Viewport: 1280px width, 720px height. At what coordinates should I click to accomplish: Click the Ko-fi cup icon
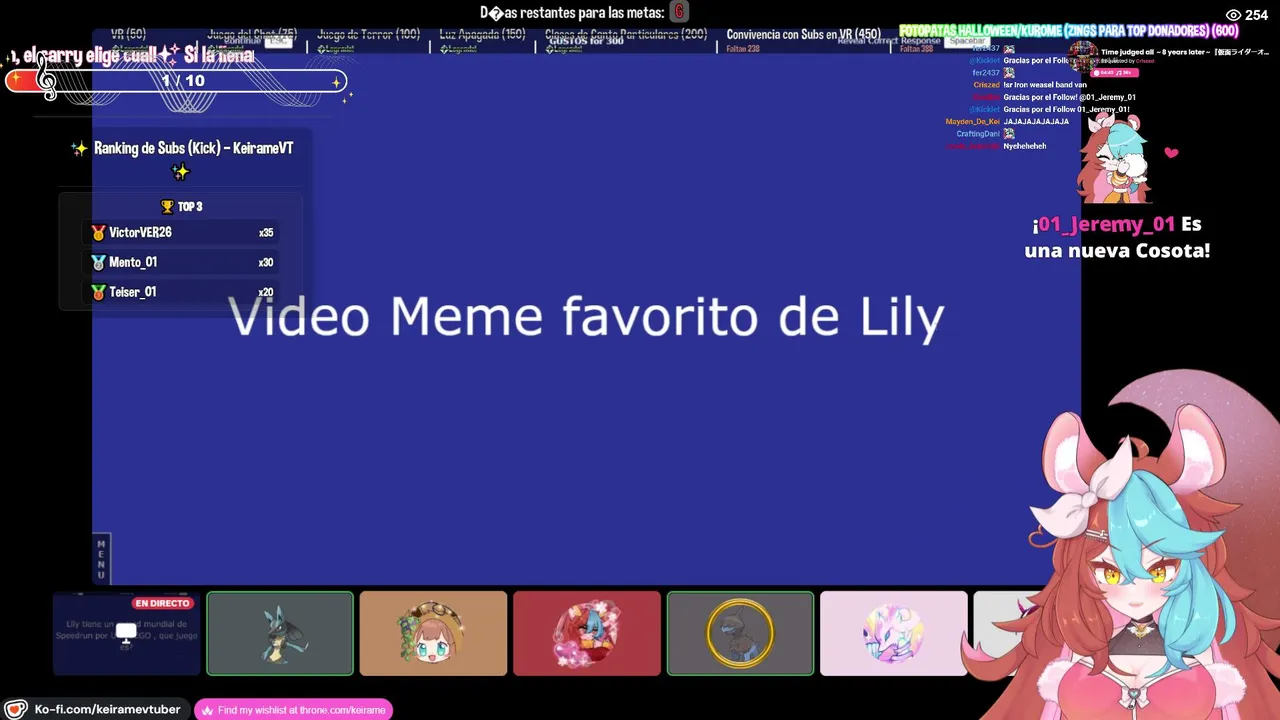16,709
